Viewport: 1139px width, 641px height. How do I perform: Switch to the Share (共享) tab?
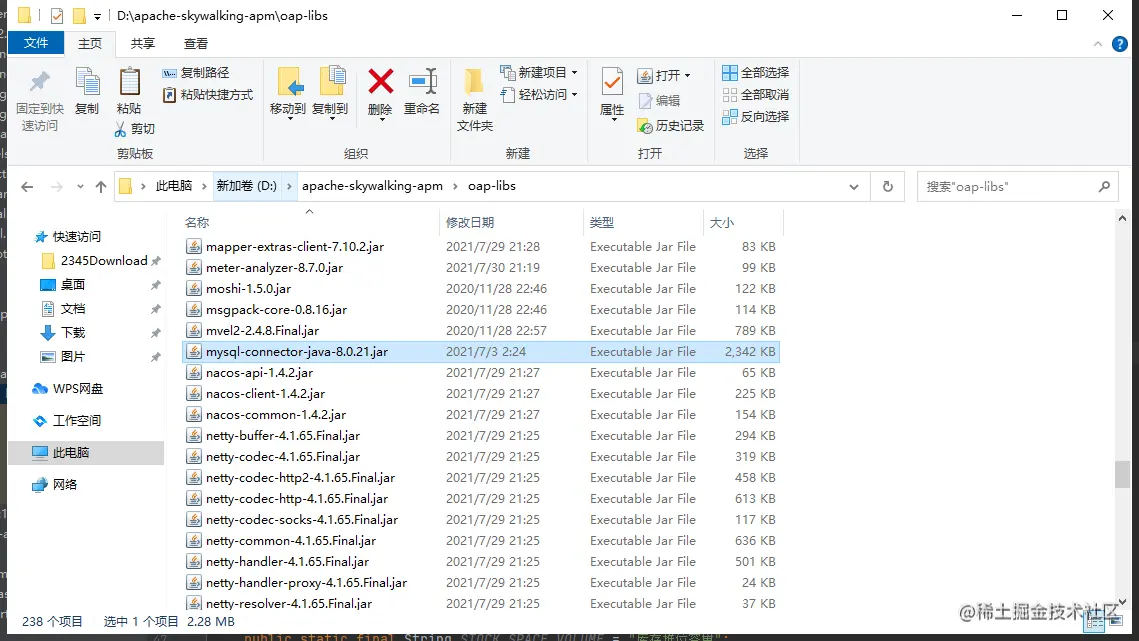tap(142, 44)
